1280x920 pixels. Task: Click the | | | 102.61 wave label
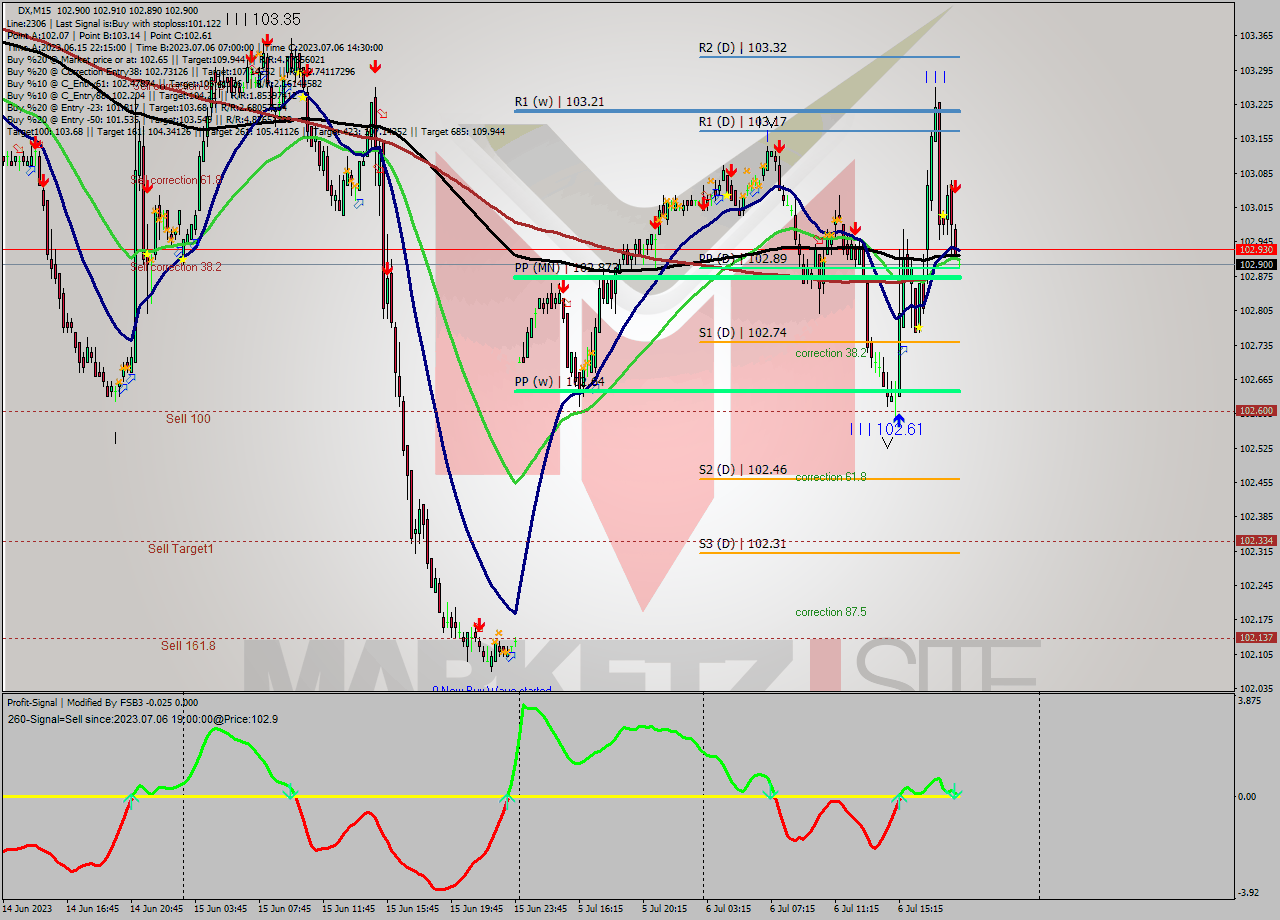pyautogui.click(x=886, y=429)
